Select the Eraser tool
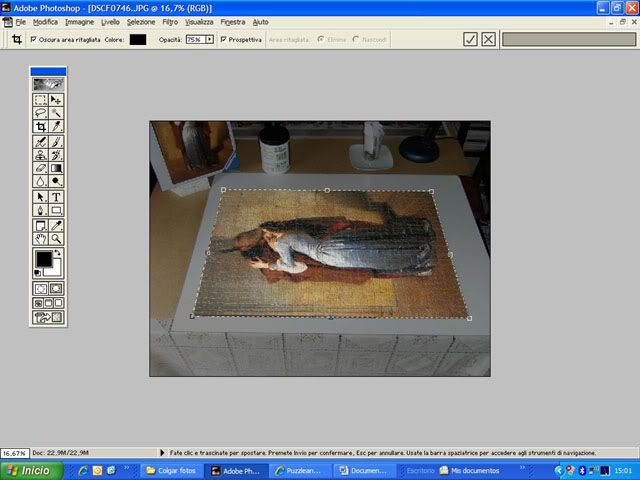 40,168
